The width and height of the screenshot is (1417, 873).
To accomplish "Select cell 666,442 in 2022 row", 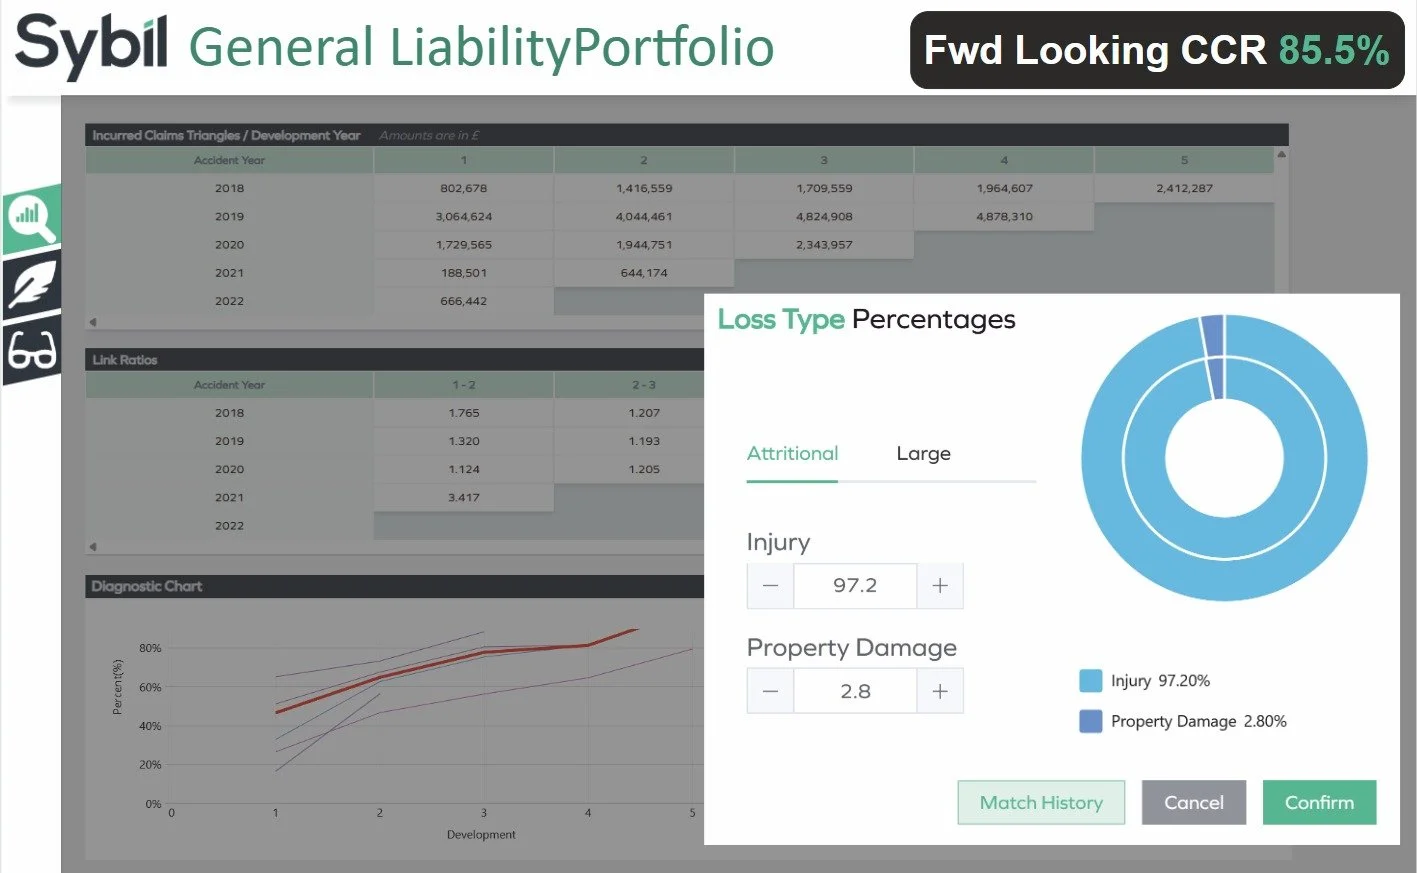I will point(464,300).
